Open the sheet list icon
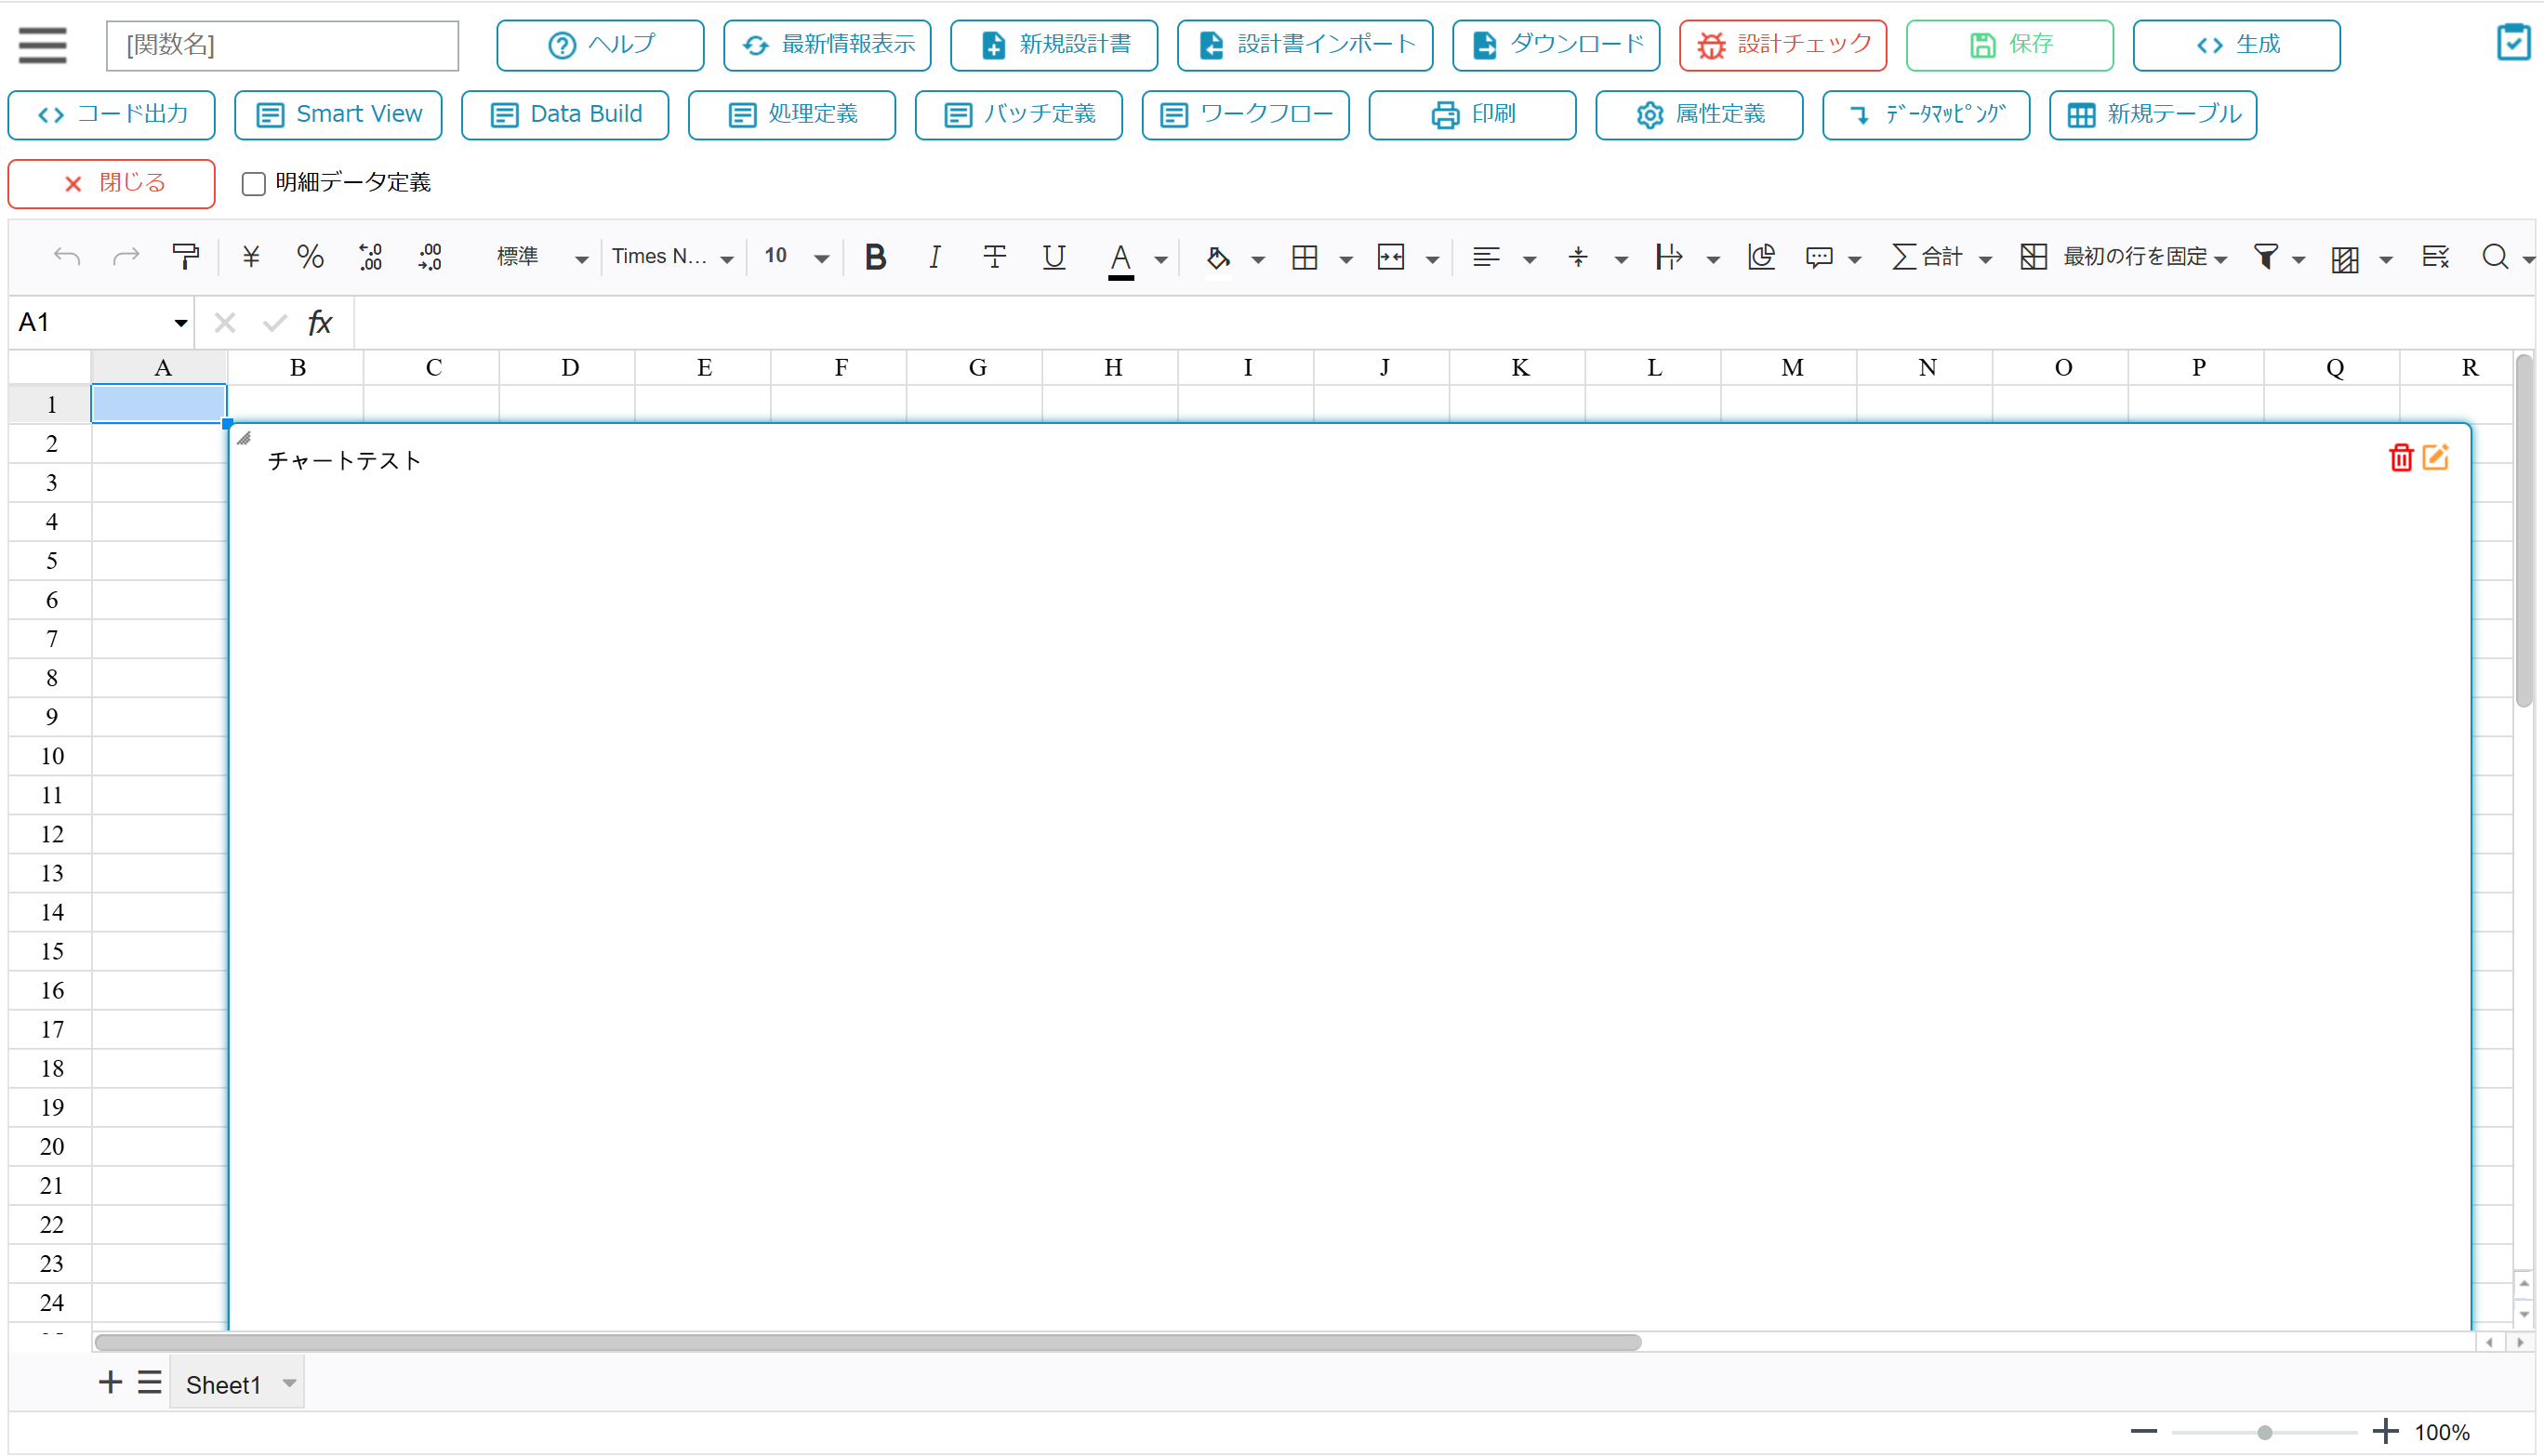The image size is (2544, 1456). [150, 1383]
